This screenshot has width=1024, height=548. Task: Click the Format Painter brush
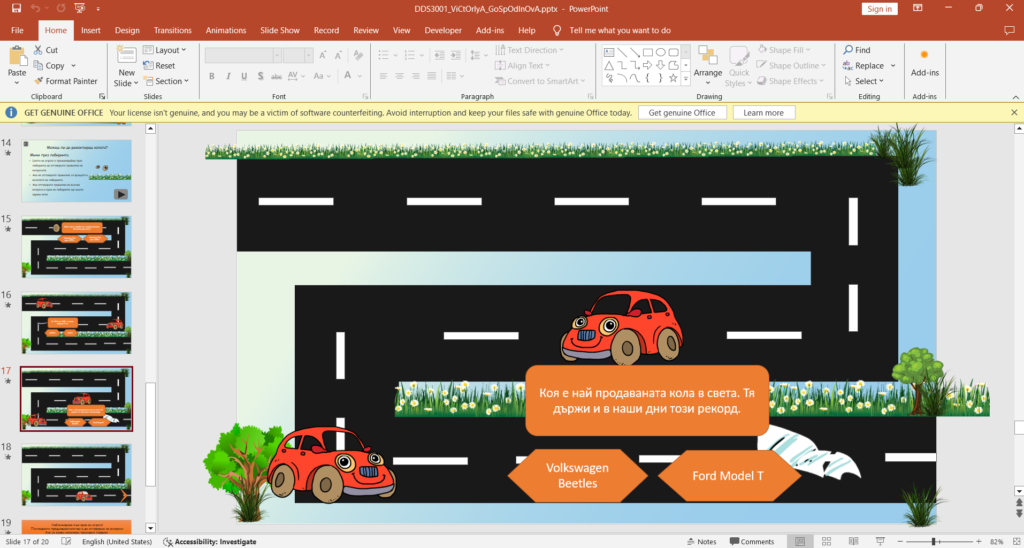tap(37, 81)
